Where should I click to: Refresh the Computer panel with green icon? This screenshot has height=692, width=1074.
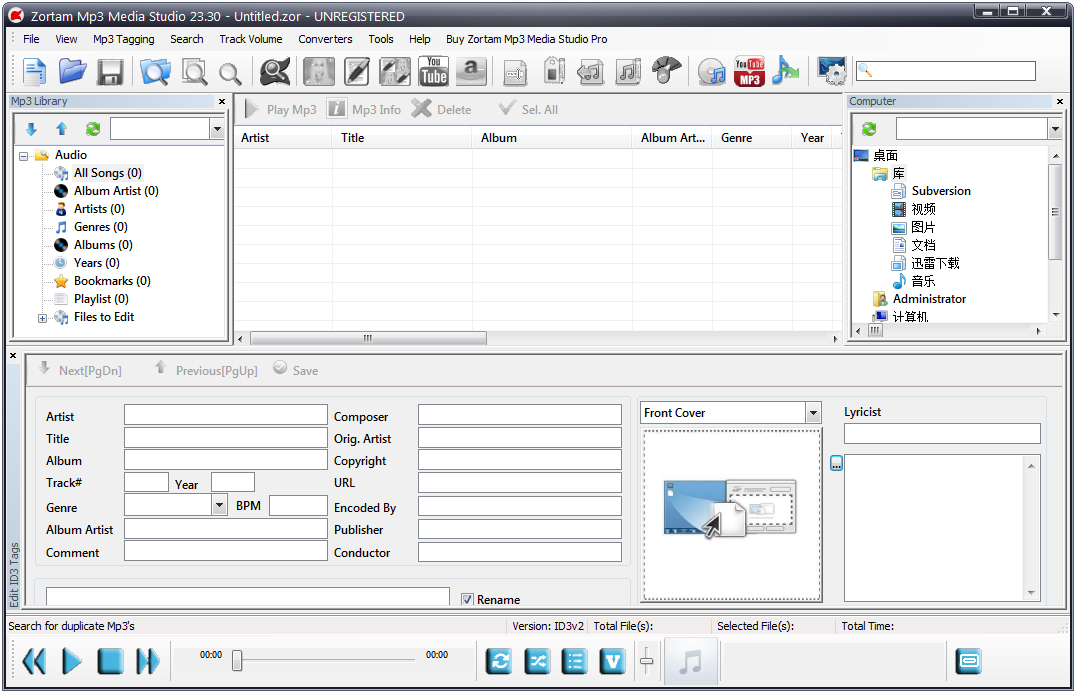point(869,129)
